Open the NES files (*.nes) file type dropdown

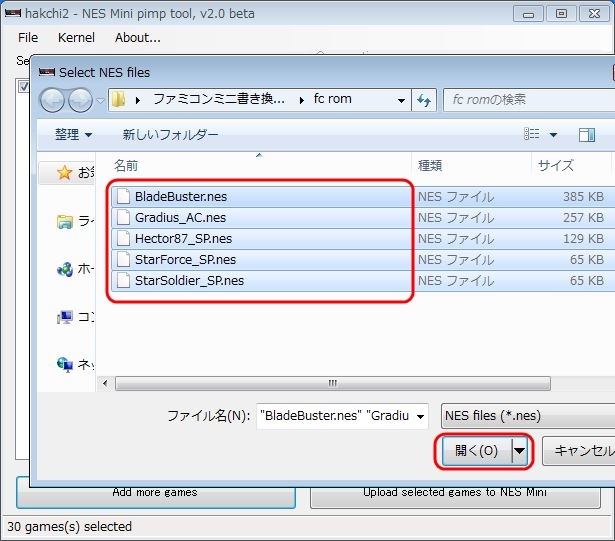(x=528, y=416)
